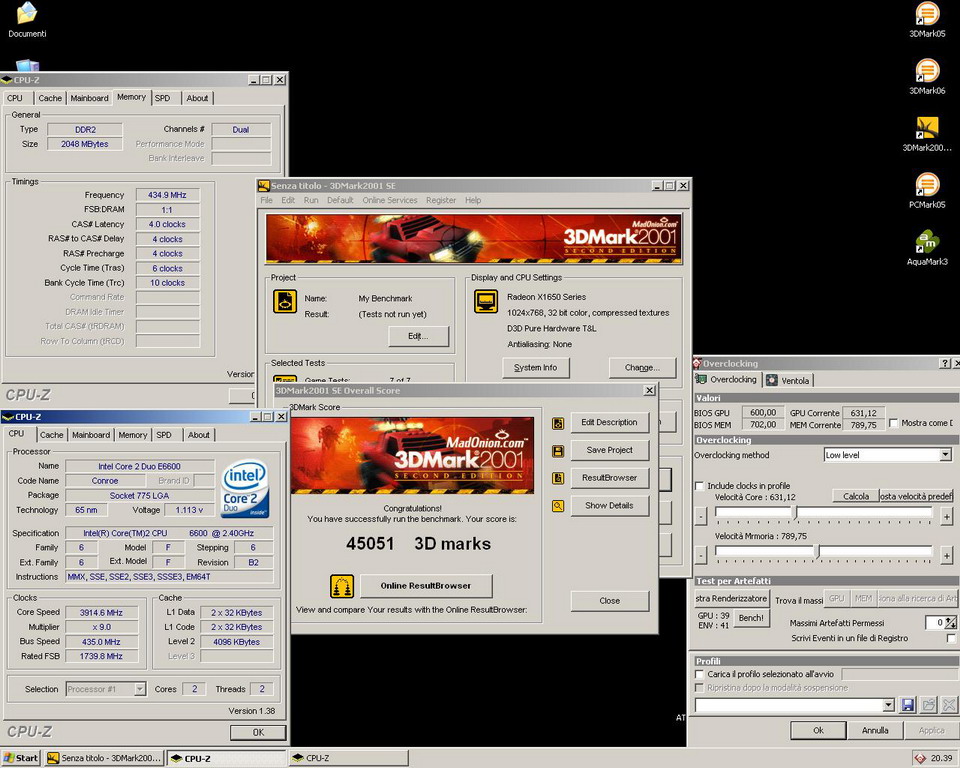The image size is (960, 768).
Task: Click the plus button for Velocità Core
Action: coord(947,517)
